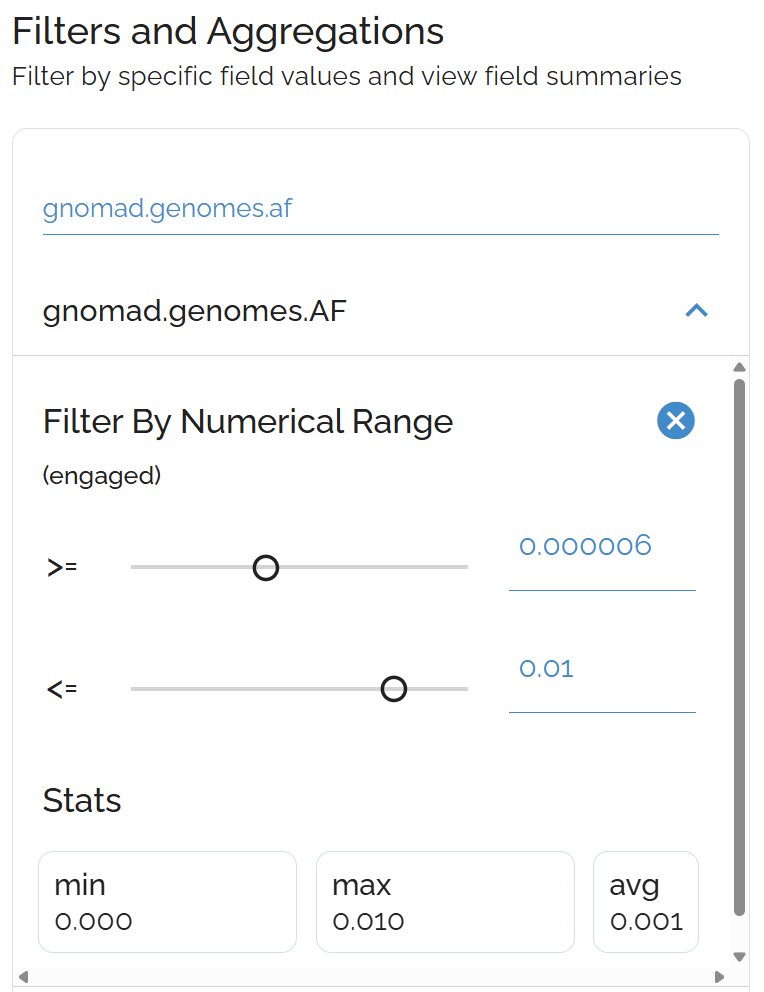Click the >= slider track right of handle
Viewport: 764px width, 992px height.
370,567
